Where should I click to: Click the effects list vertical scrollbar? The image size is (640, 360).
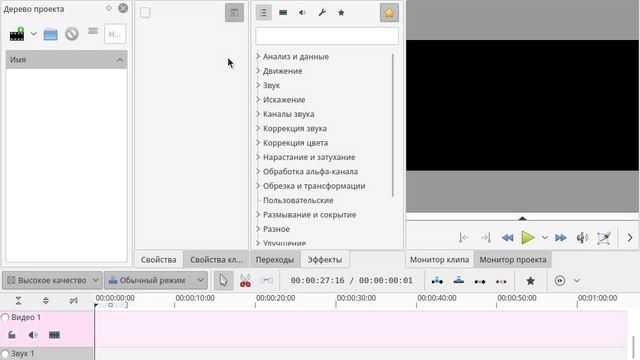point(393,125)
